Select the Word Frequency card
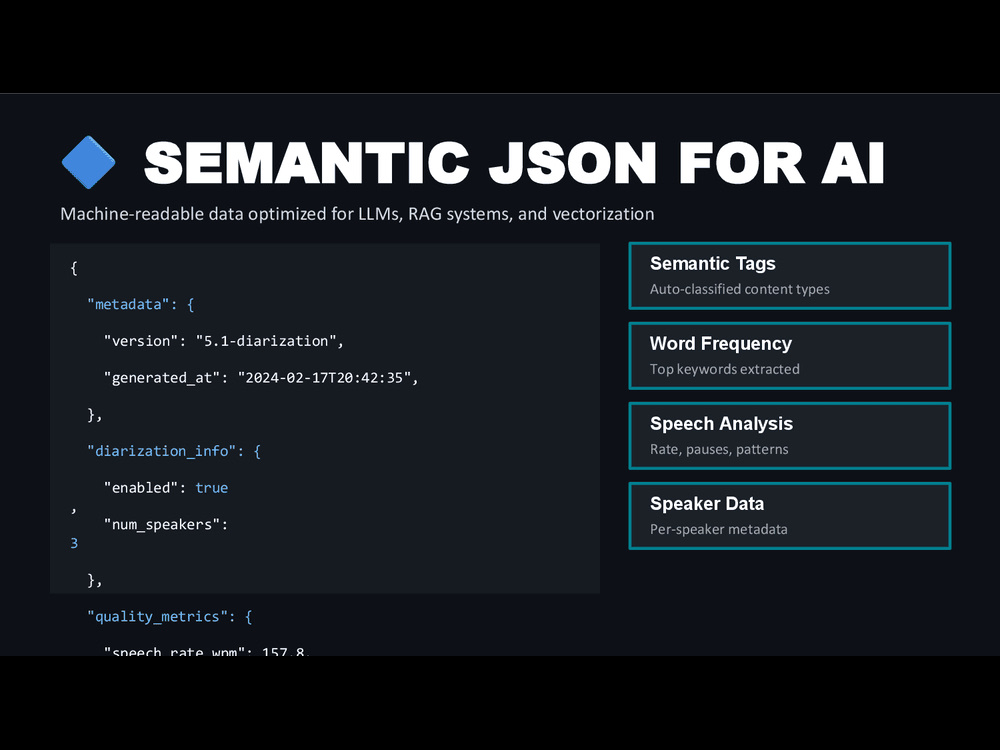The image size is (1000, 750). (790, 356)
